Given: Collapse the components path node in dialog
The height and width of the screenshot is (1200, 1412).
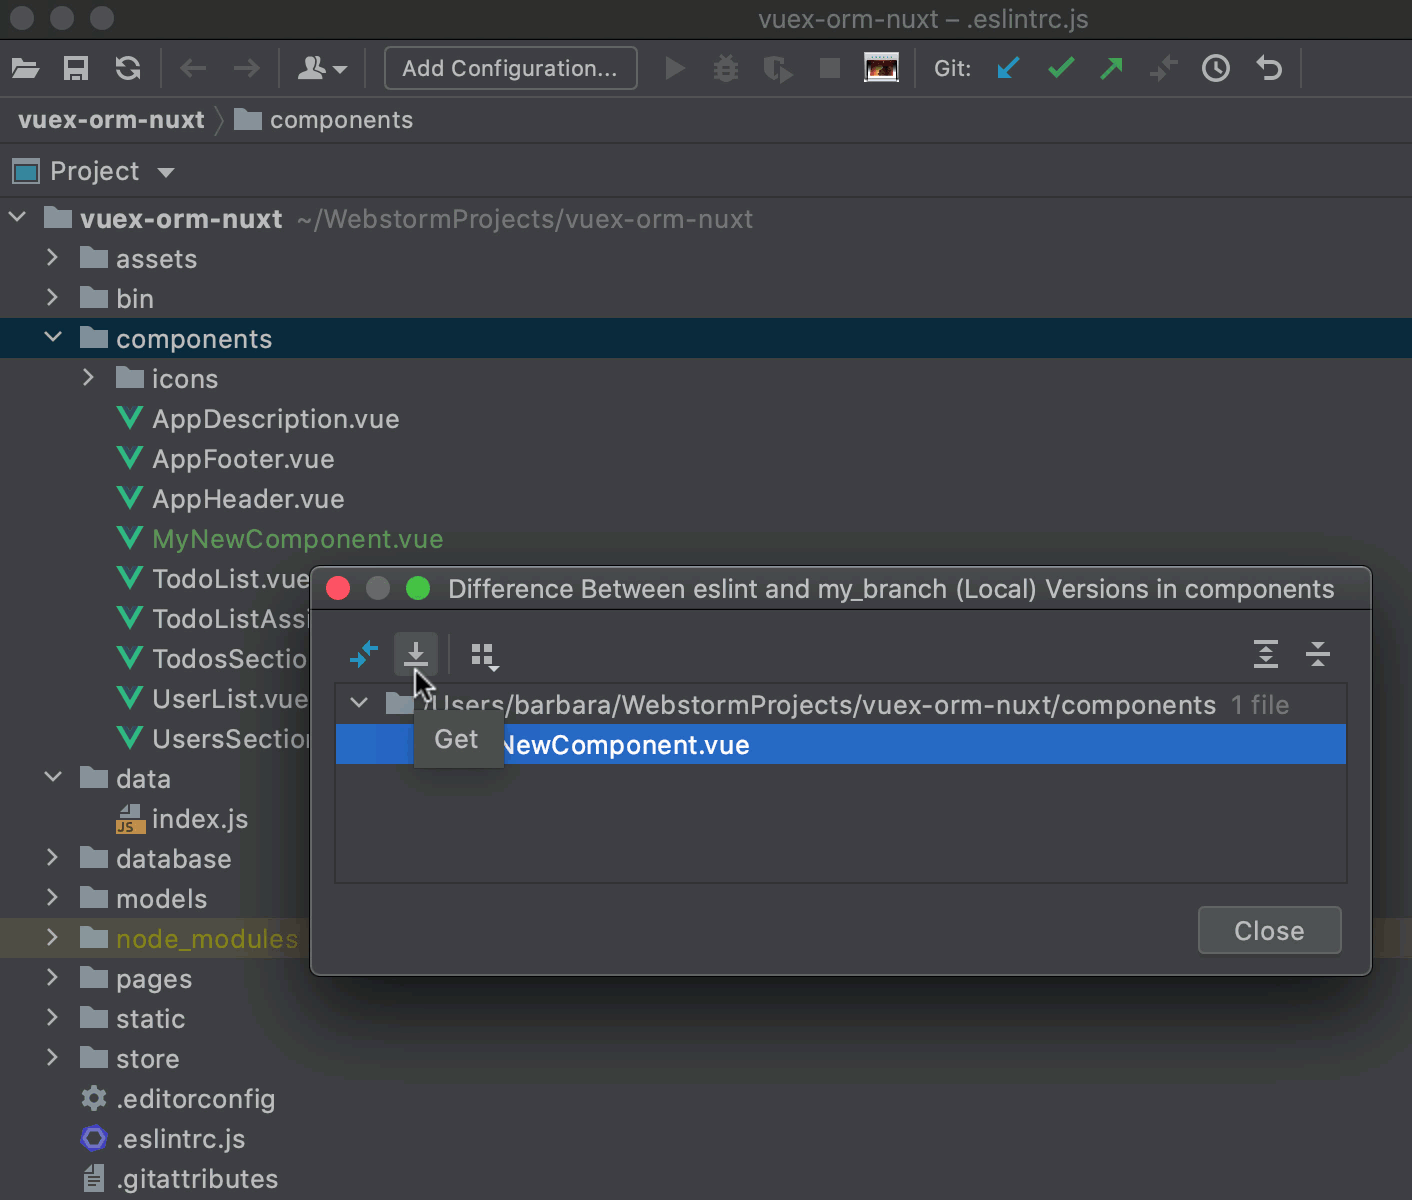Looking at the screenshot, I should point(360,703).
